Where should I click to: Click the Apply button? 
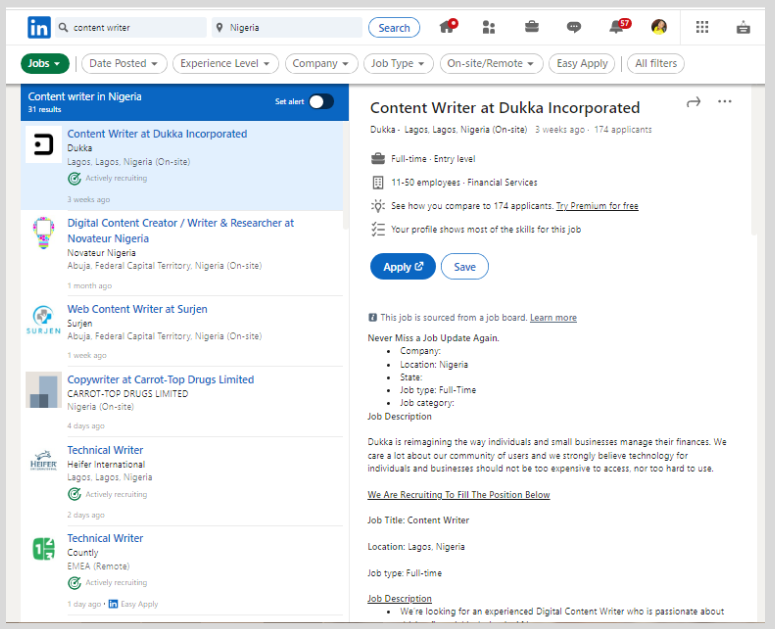[x=403, y=267]
